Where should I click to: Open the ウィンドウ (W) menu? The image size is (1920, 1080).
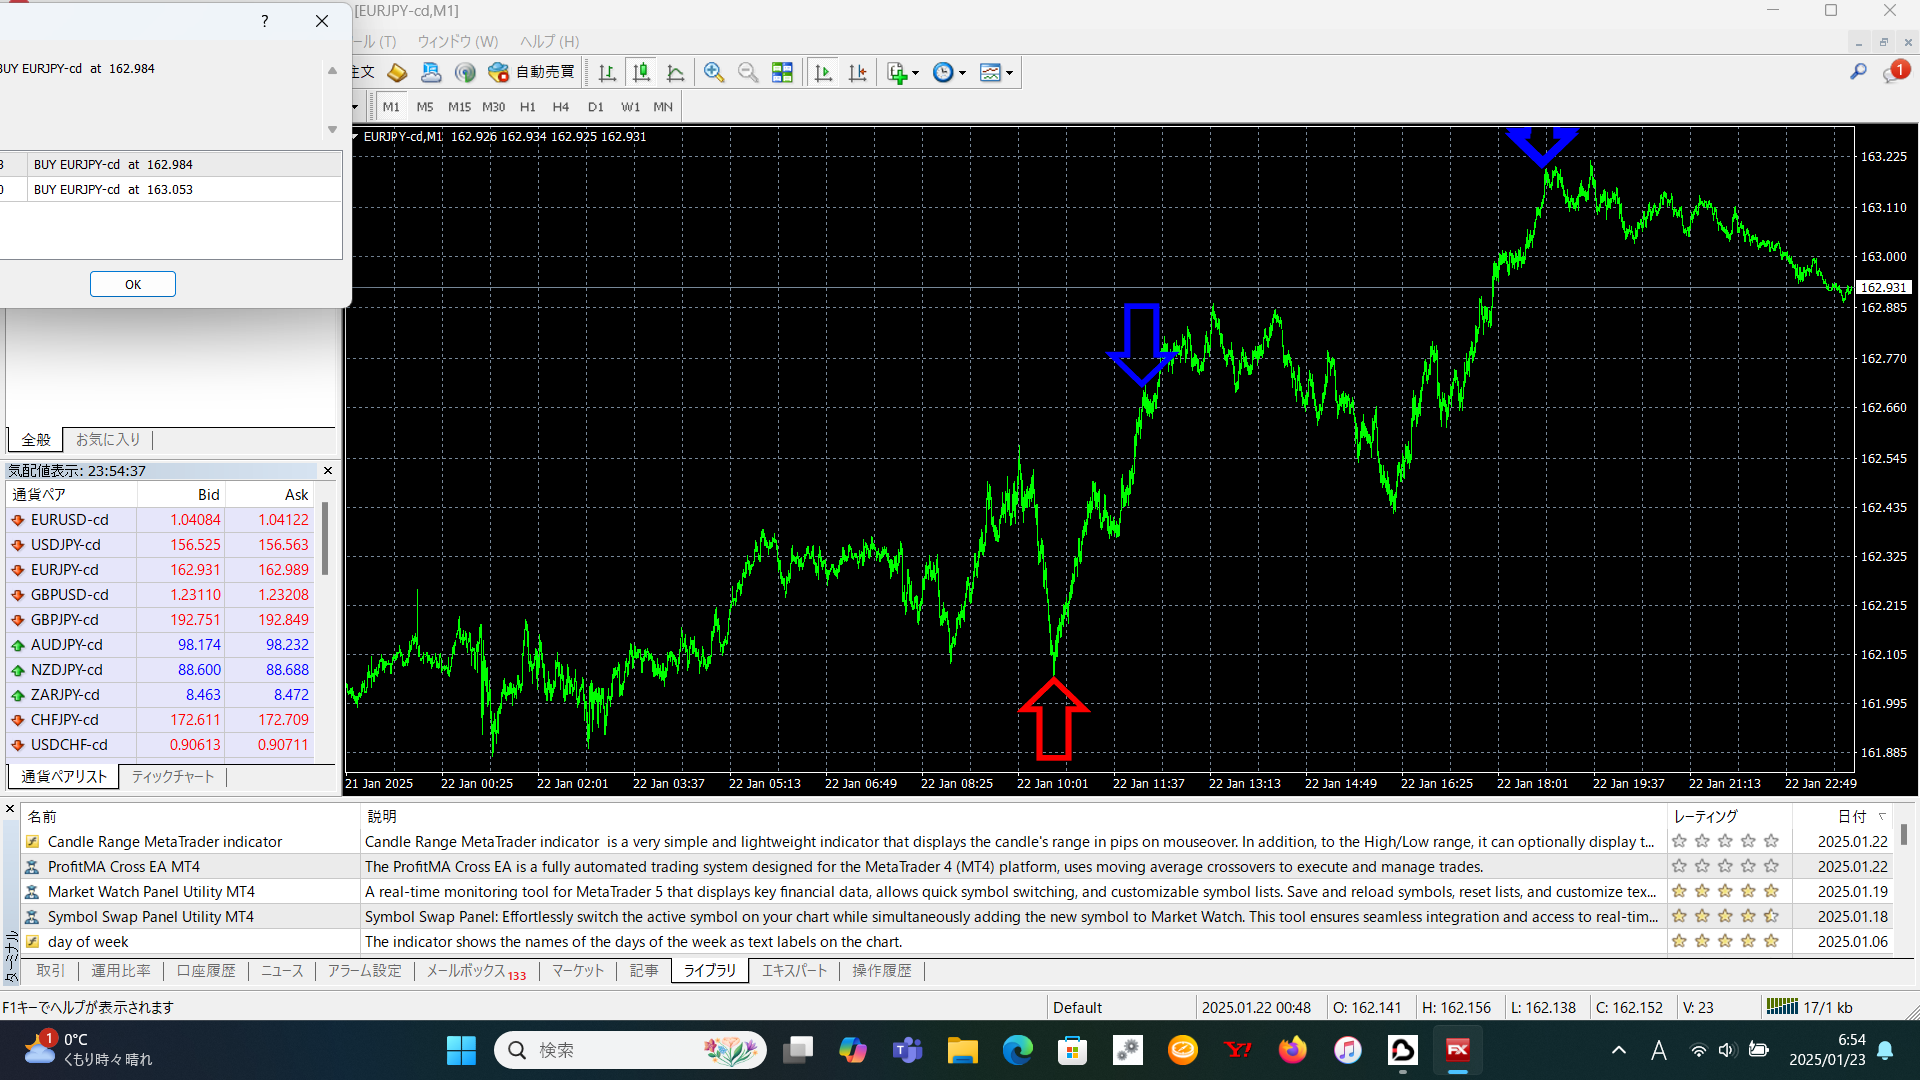pos(457,41)
